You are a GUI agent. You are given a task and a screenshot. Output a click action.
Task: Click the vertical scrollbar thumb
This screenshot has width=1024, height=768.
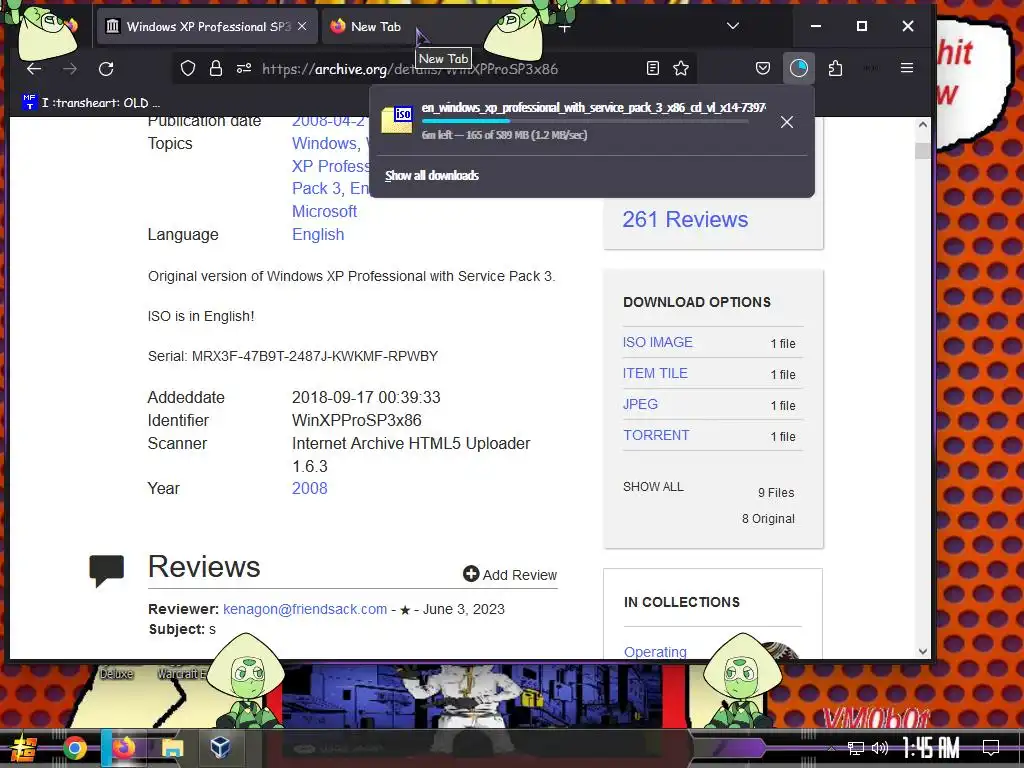(x=923, y=151)
